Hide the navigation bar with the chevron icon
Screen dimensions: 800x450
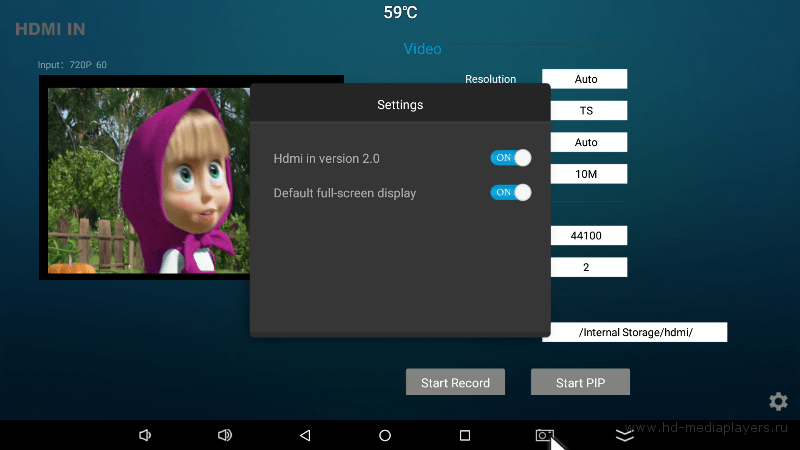pos(624,435)
